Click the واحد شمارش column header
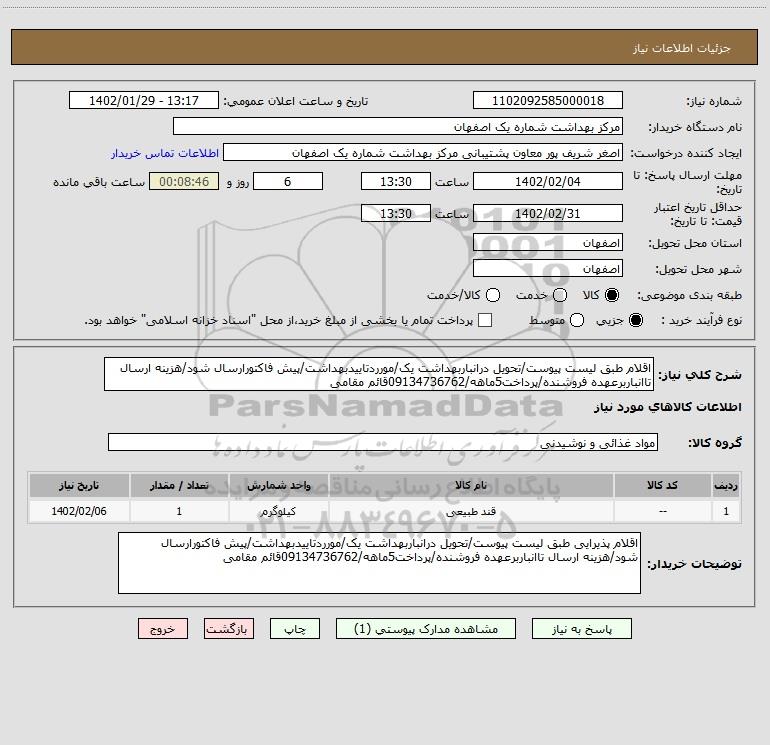 pos(278,485)
